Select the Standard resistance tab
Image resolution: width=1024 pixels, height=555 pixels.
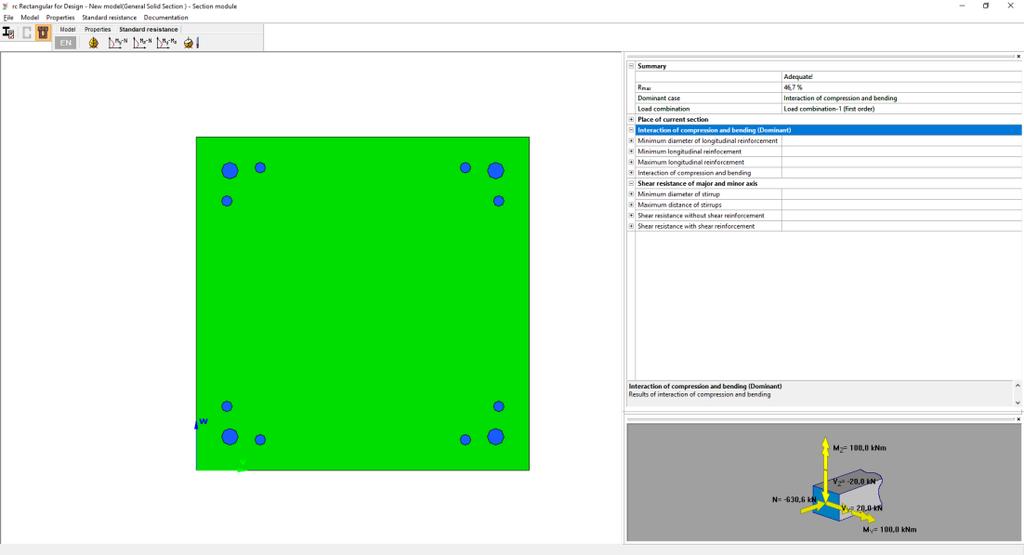(x=148, y=29)
